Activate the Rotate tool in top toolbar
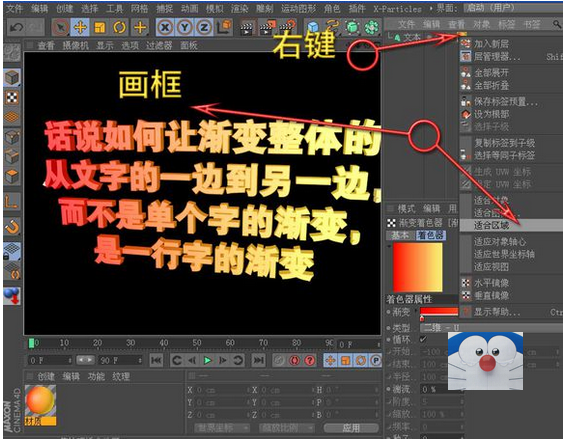This screenshot has width=573, height=440. [119, 28]
